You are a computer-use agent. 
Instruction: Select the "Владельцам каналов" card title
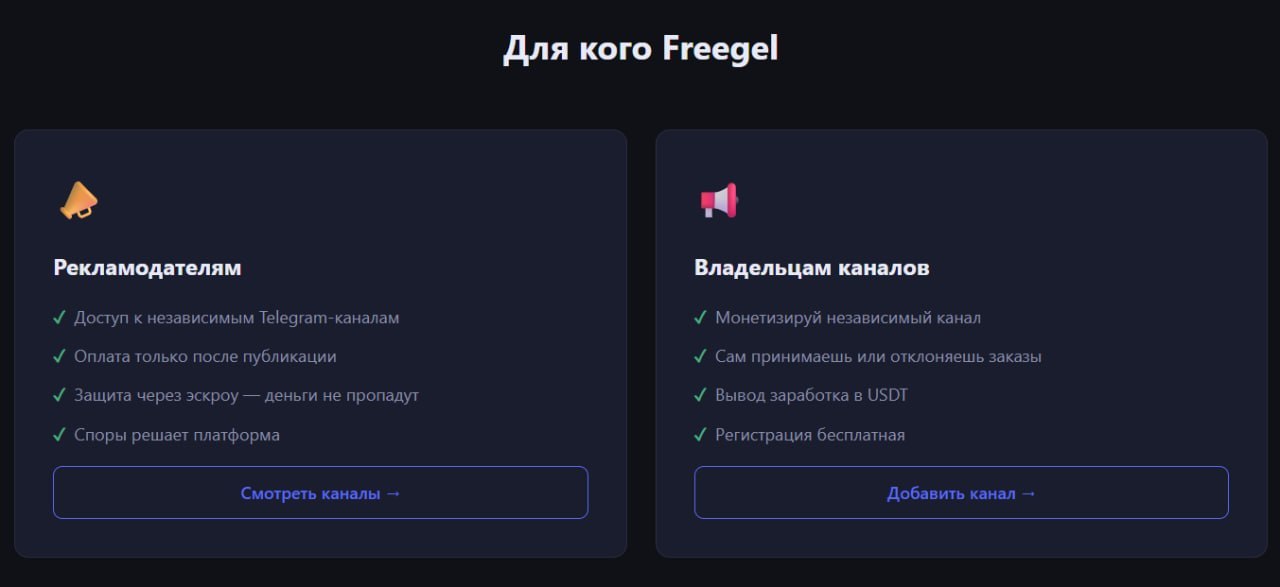(x=812, y=268)
